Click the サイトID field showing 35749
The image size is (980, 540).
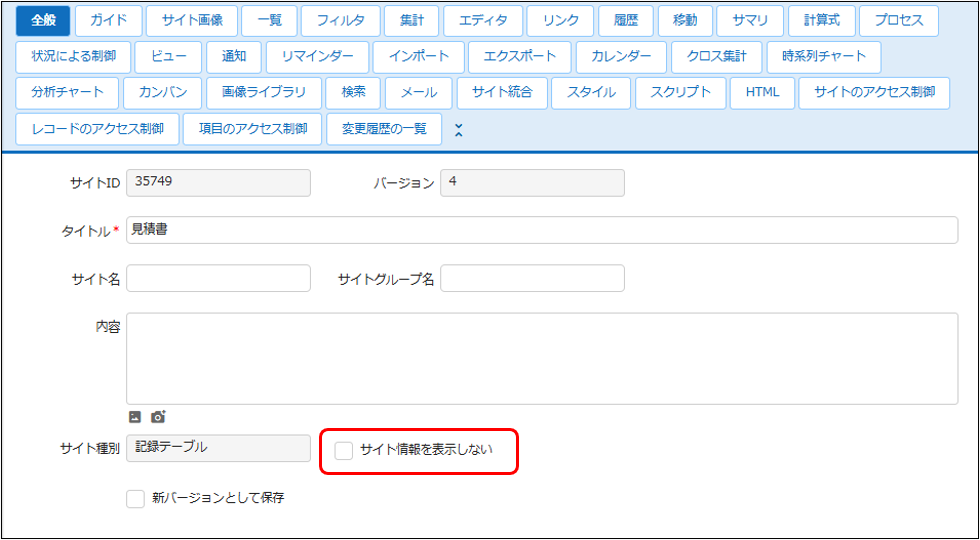coord(218,183)
